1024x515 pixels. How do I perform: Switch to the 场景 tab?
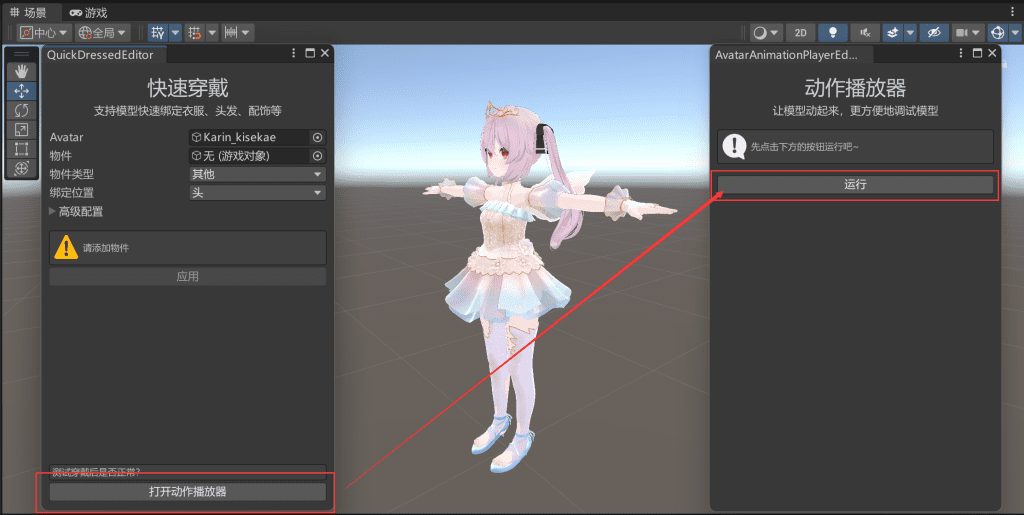[28, 12]
